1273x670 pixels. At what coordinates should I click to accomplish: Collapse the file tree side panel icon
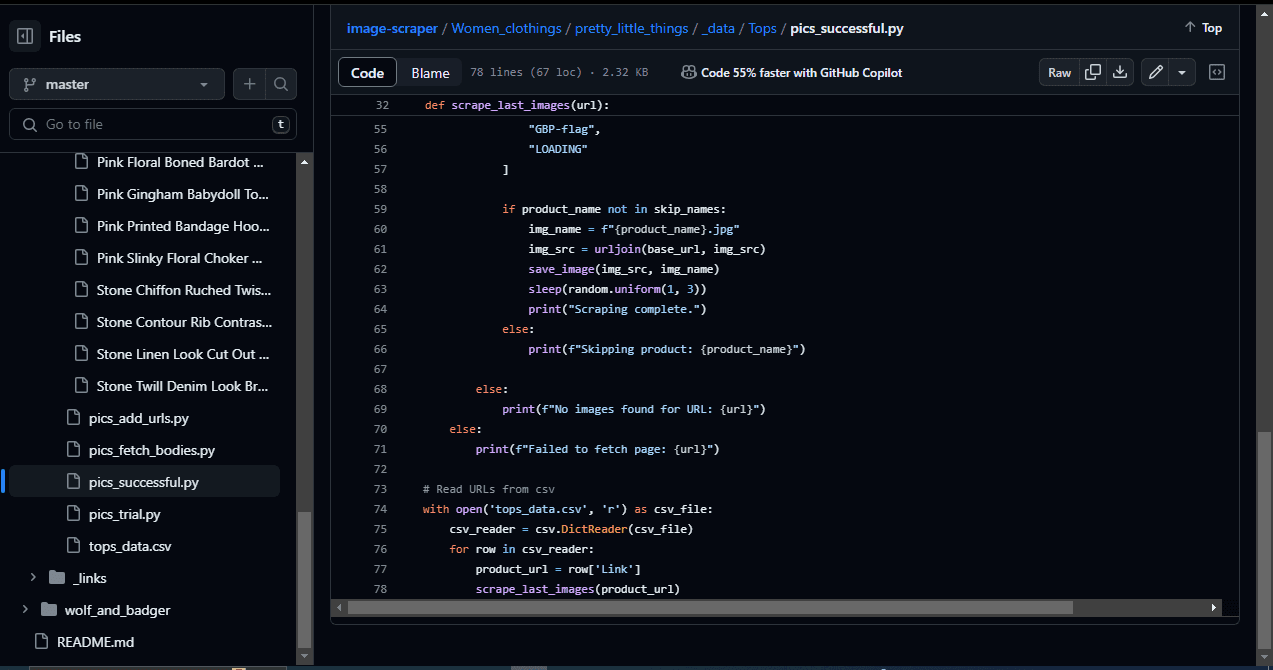tap(25, 37)
